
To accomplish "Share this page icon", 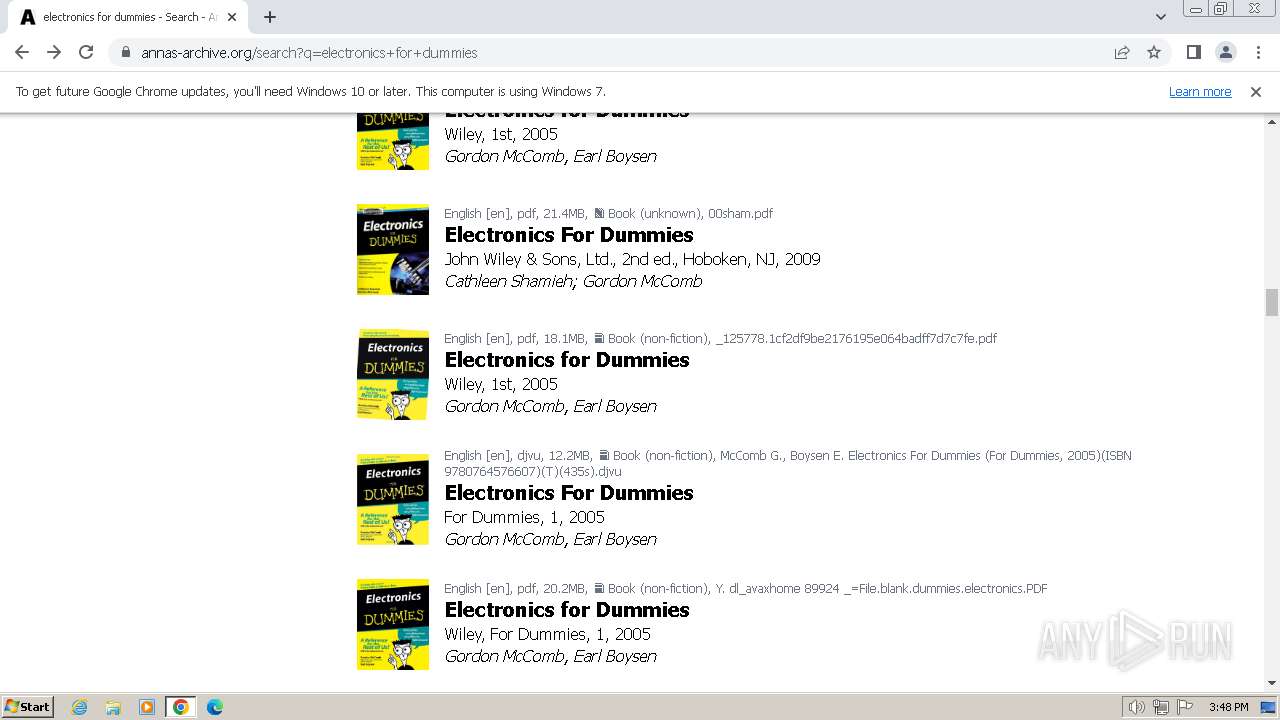I will (1122, 52).
